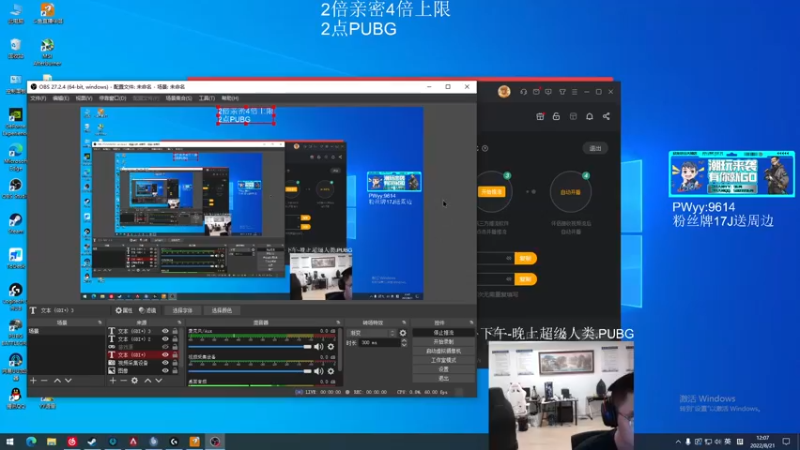This screenshot has width=800, height=450.
Task: Increase transition duration with stepper
Action: point(404,341)
